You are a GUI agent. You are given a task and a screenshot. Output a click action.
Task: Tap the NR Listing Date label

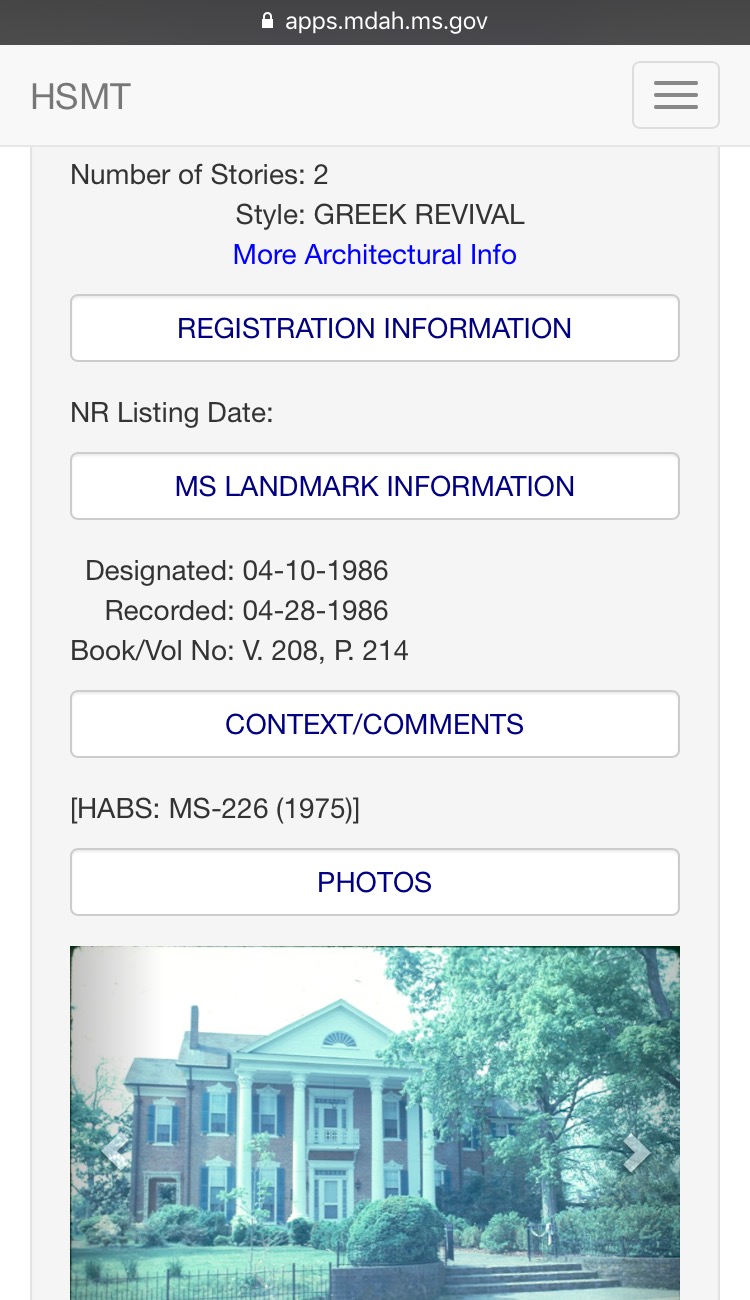point(171,413)
